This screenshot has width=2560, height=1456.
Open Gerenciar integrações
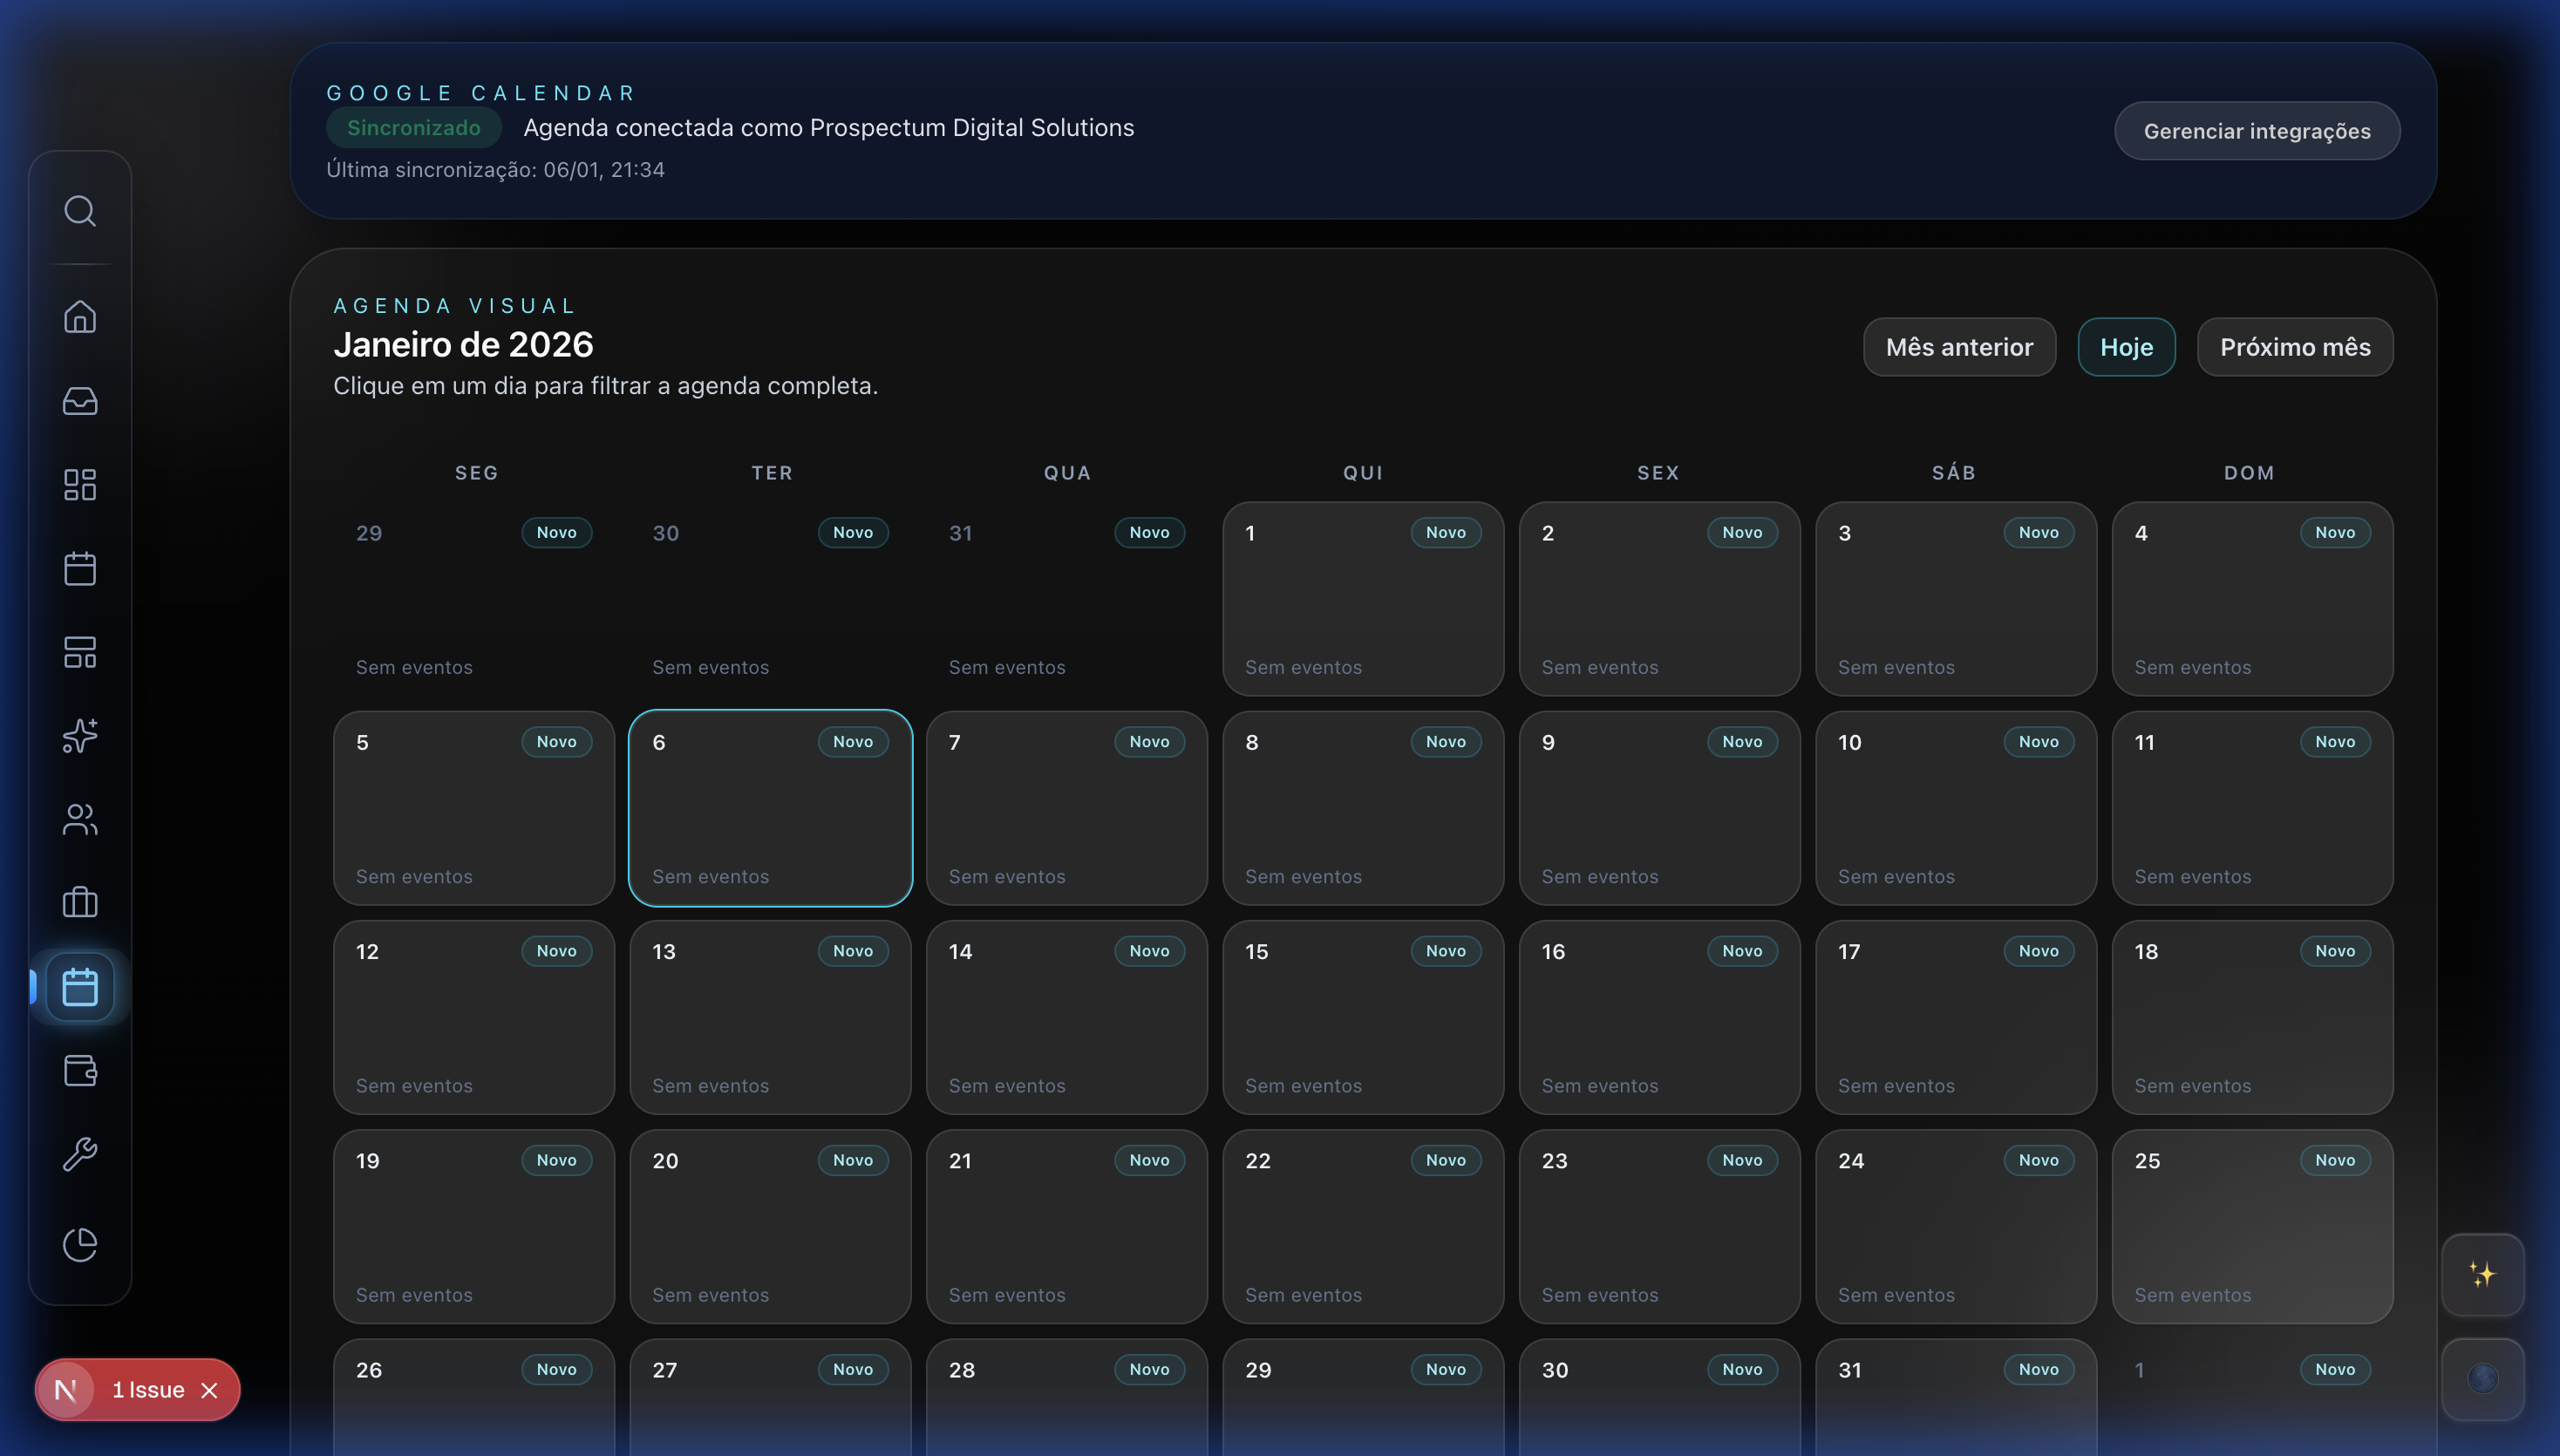point(2257,131)
